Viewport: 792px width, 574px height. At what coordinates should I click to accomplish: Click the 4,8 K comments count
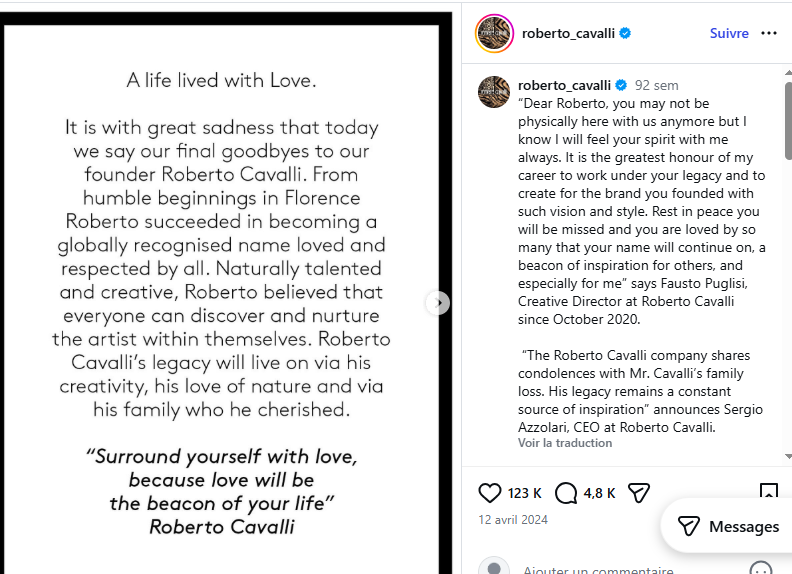(599, 493)
